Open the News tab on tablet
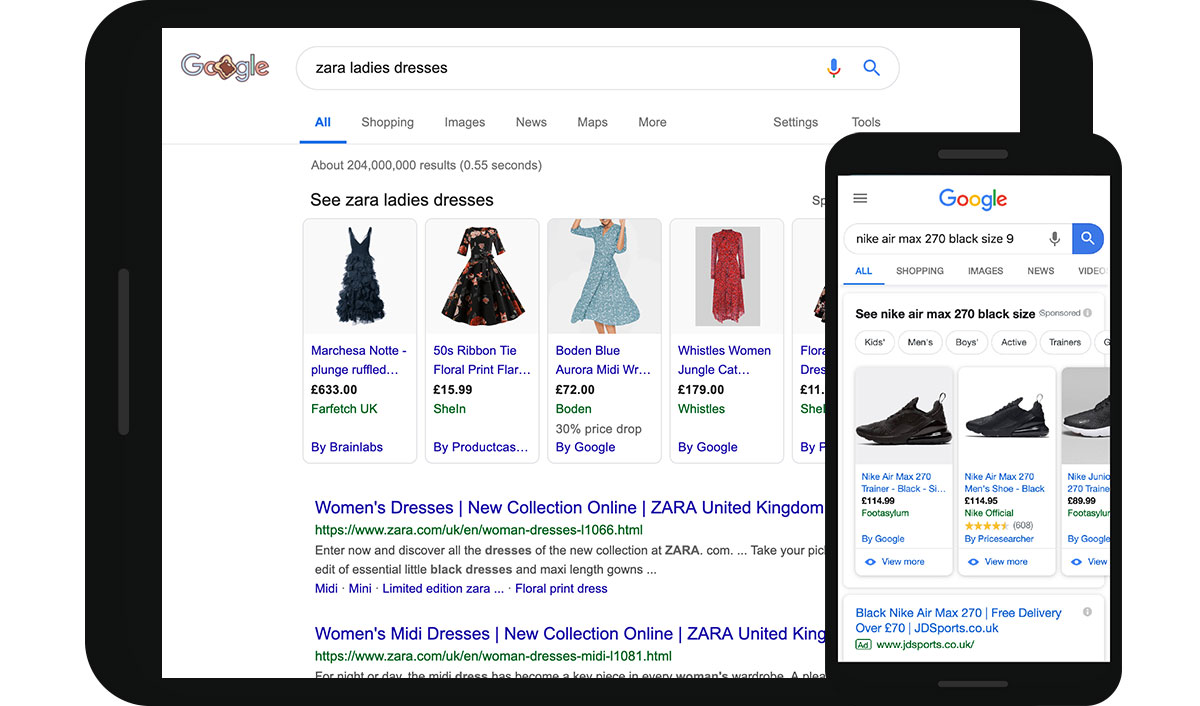This screenshot has width=1200, height=706. 531,122
